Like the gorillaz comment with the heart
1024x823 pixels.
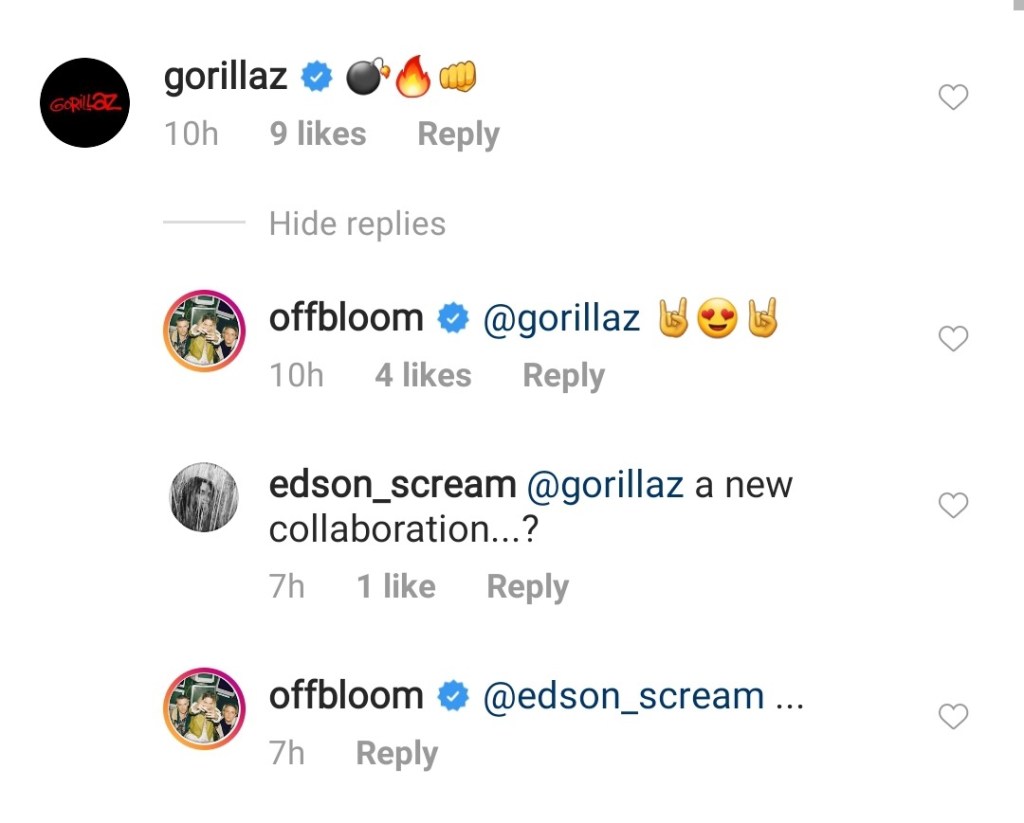tap(955, 97)
